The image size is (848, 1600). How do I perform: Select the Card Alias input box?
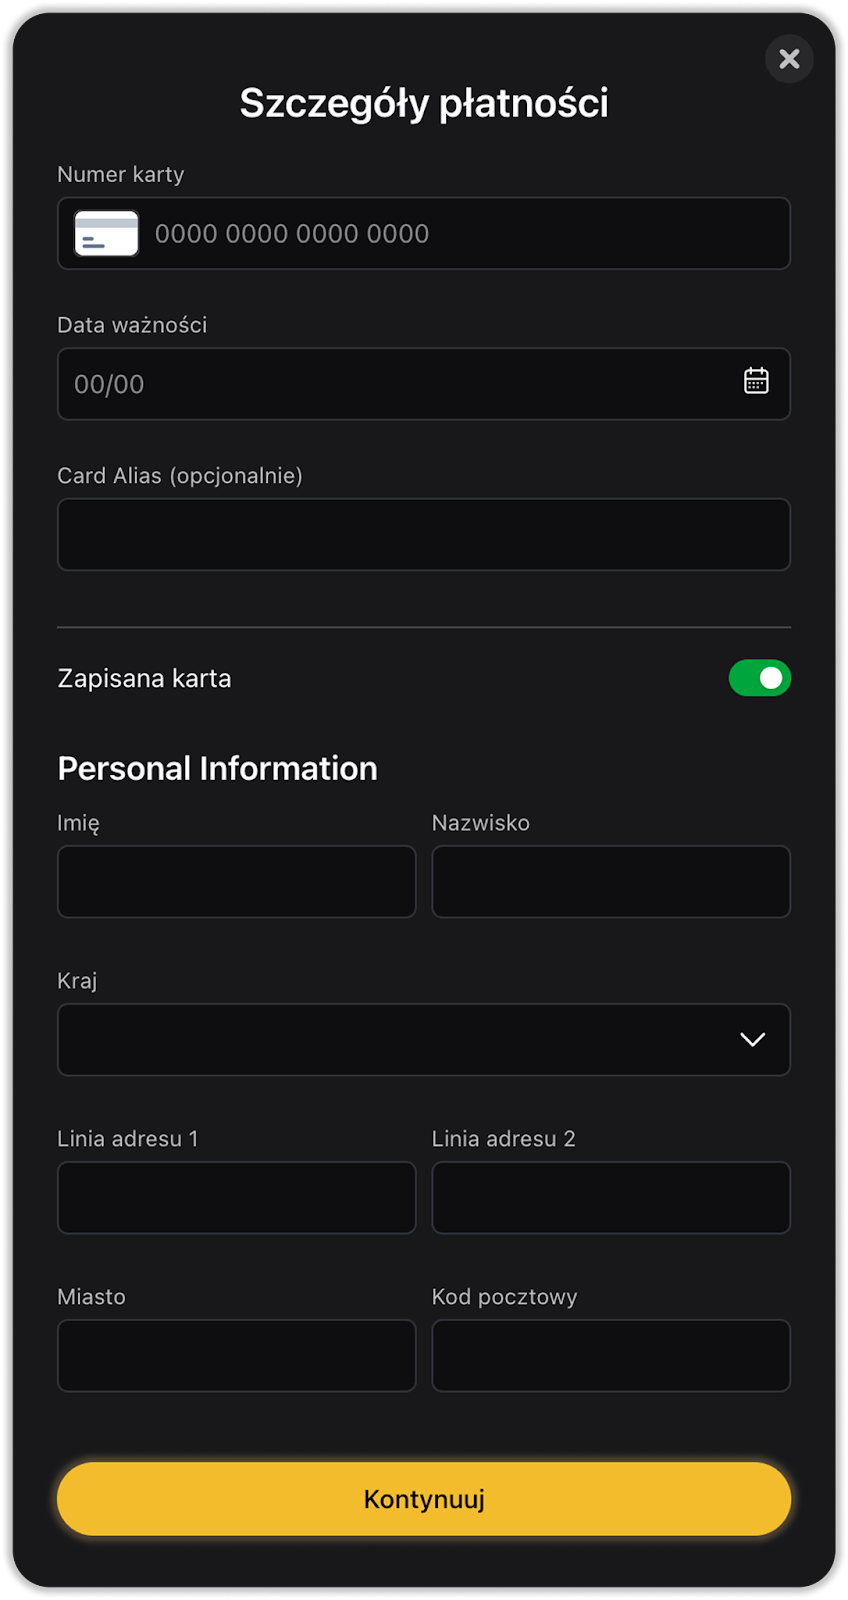point(424,535)
